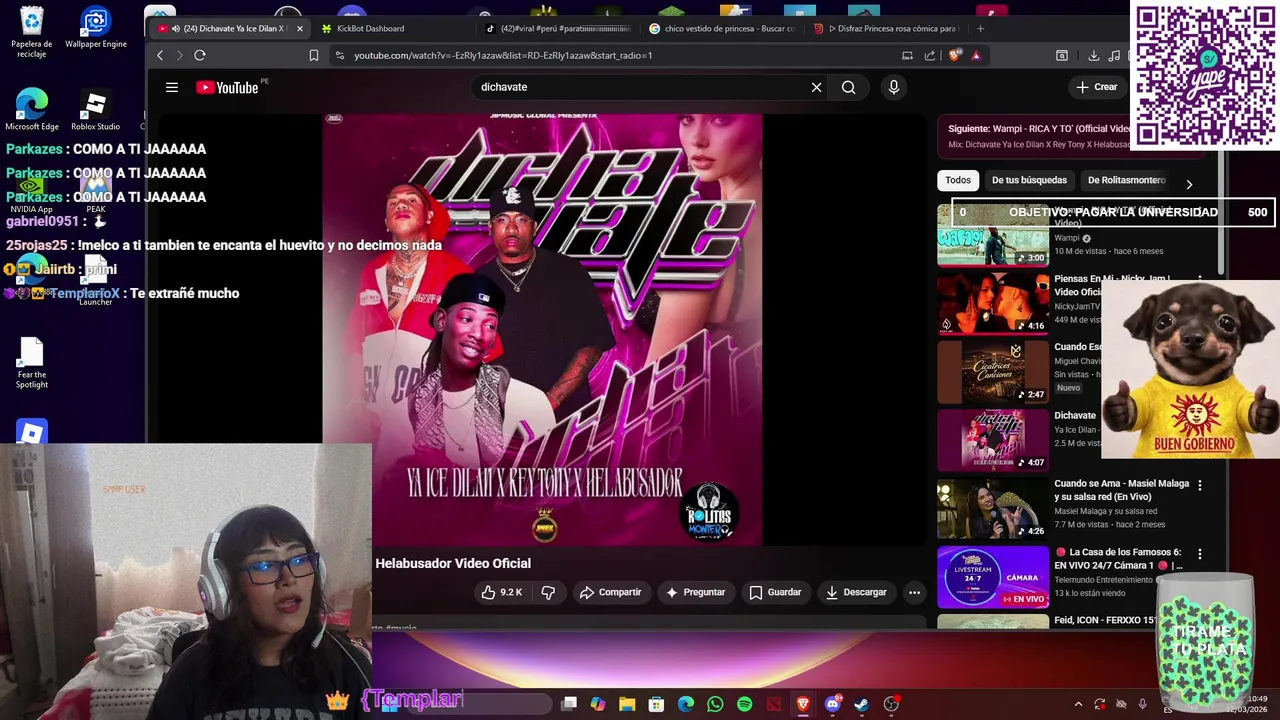
Task: Open the browser downloads button
Action: (x=1093, y=56)
